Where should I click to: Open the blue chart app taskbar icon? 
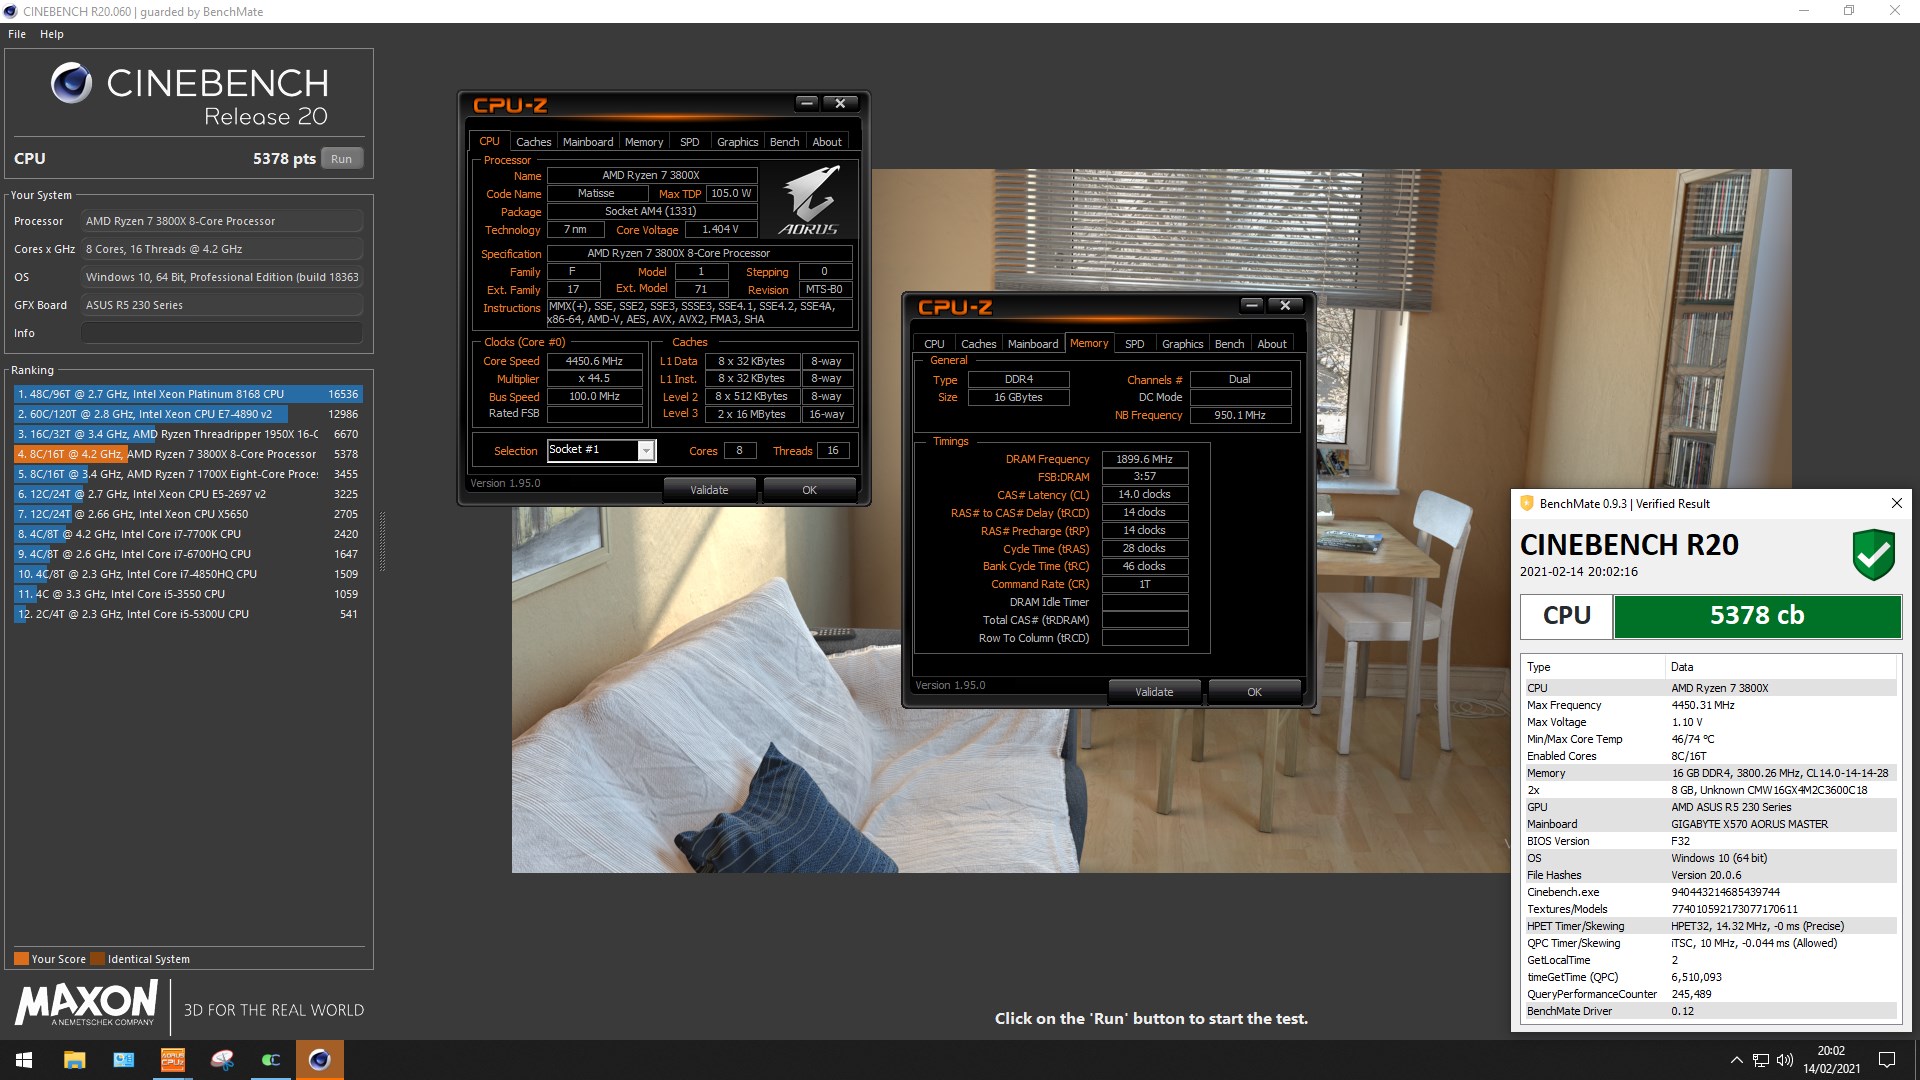(x=123, y=1060)
